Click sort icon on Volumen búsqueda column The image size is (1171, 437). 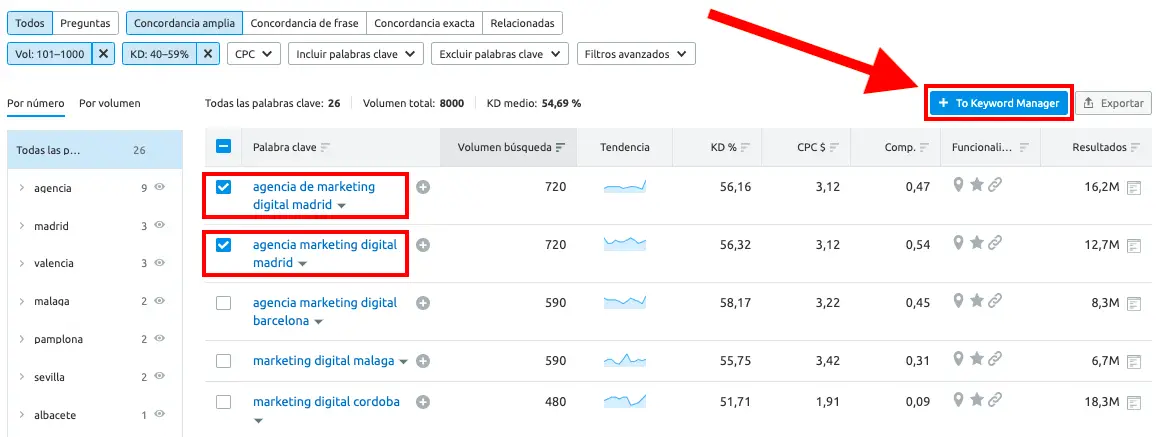click(560, 148)
